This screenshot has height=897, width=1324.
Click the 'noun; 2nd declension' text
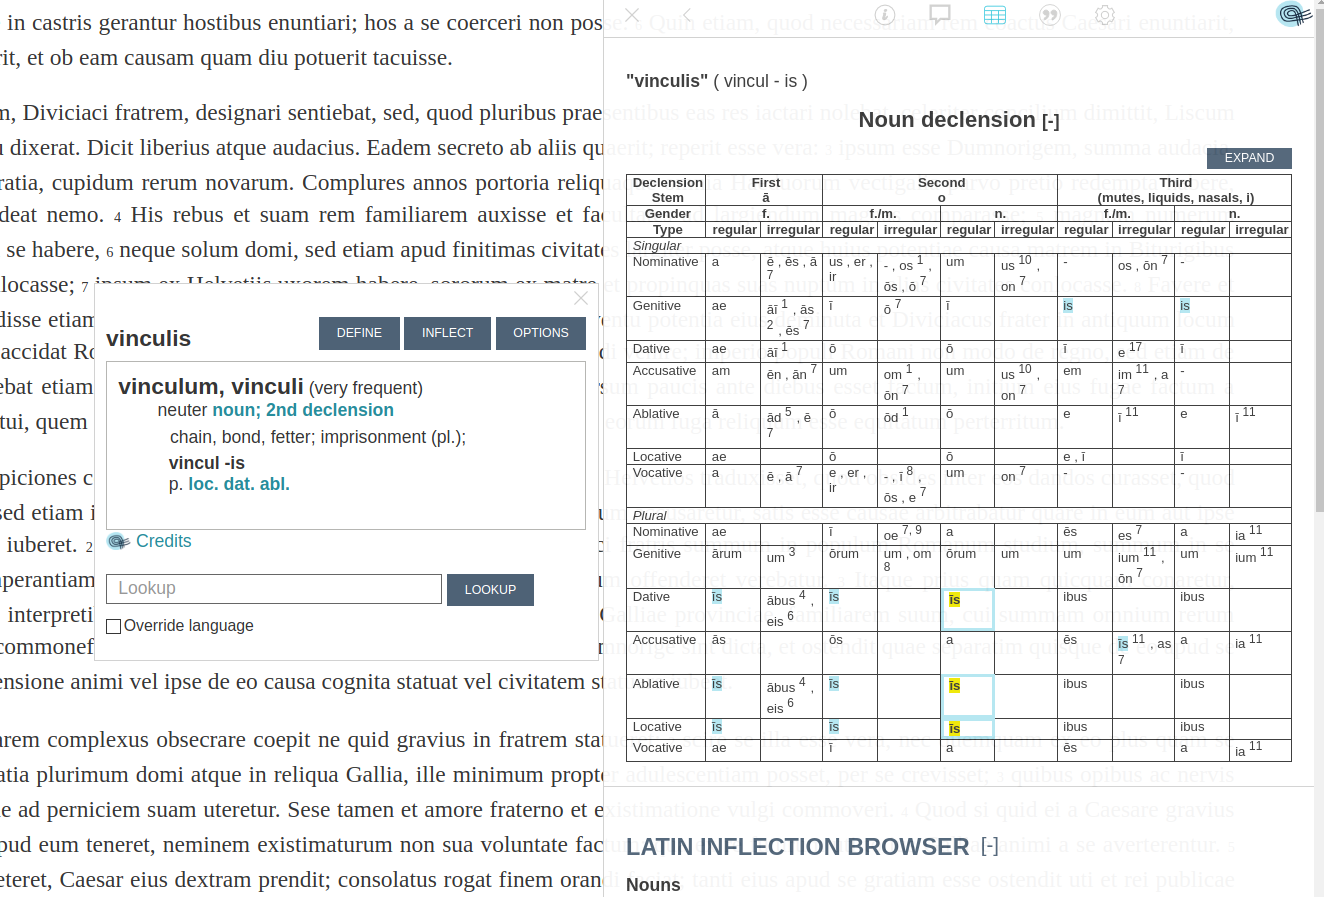303,410
